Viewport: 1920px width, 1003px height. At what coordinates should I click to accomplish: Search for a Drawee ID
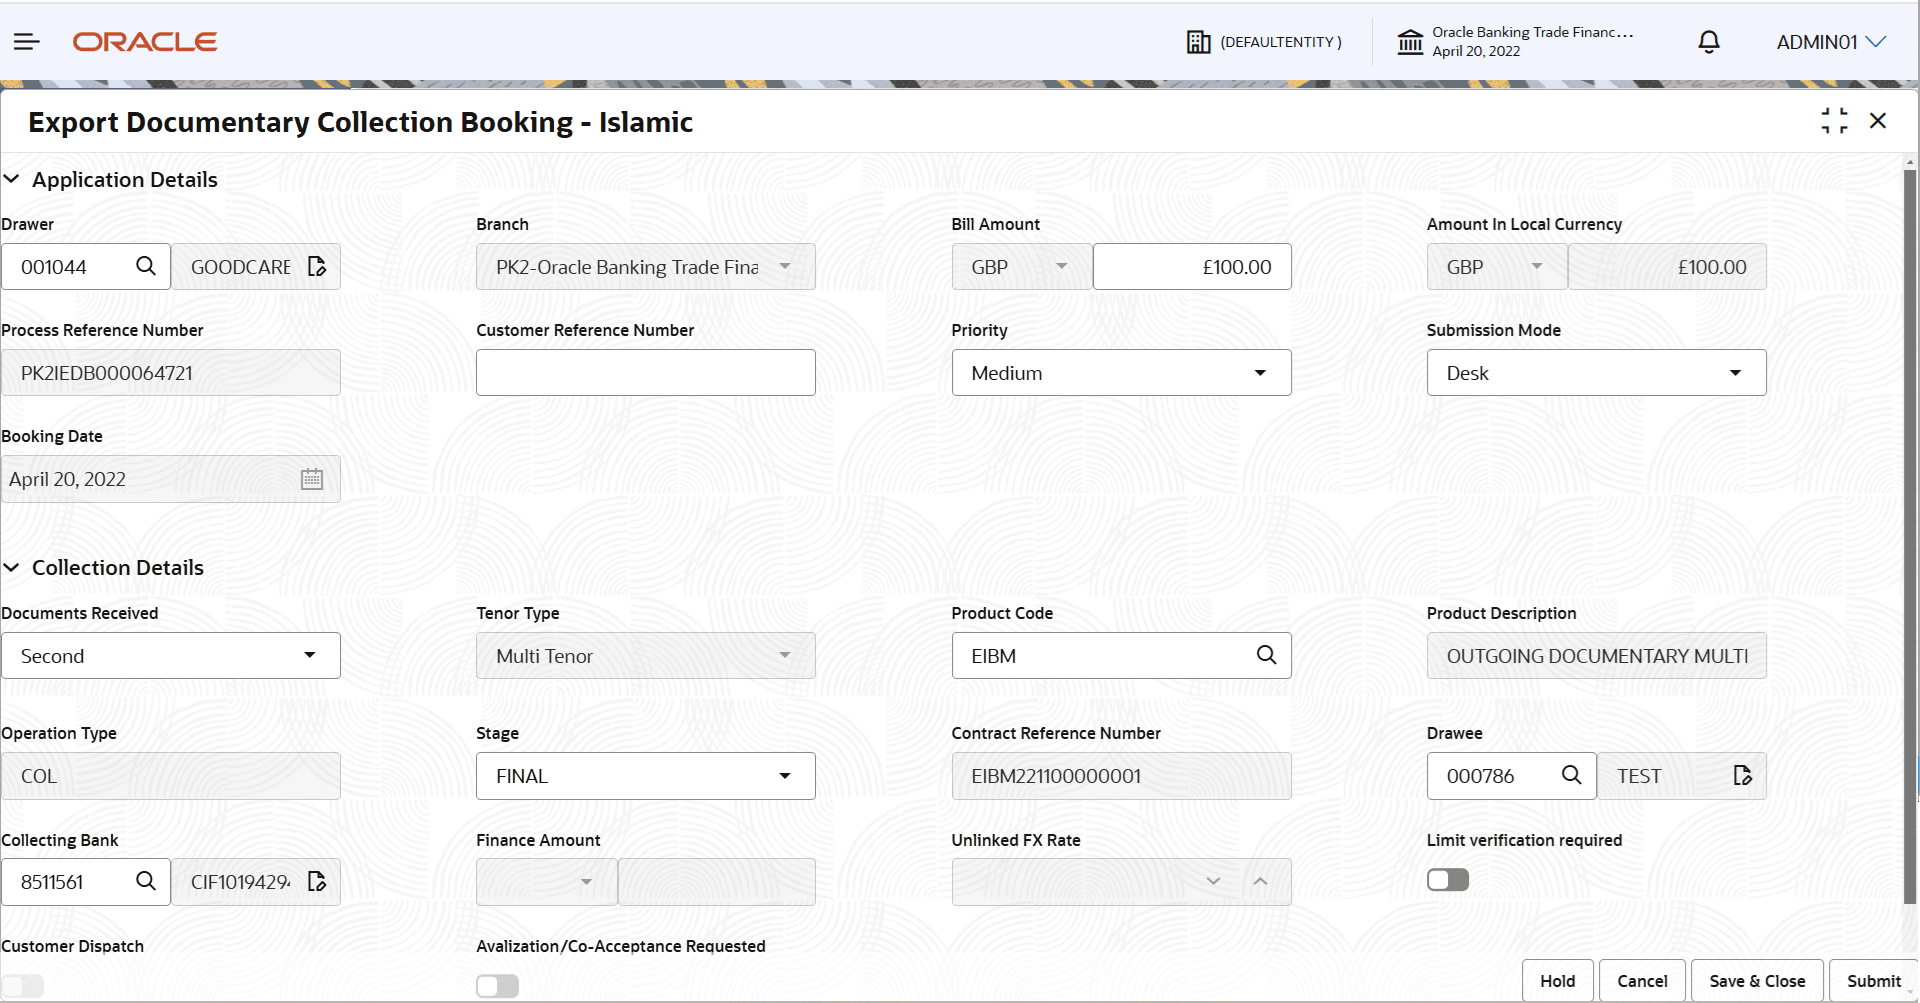1571,775
